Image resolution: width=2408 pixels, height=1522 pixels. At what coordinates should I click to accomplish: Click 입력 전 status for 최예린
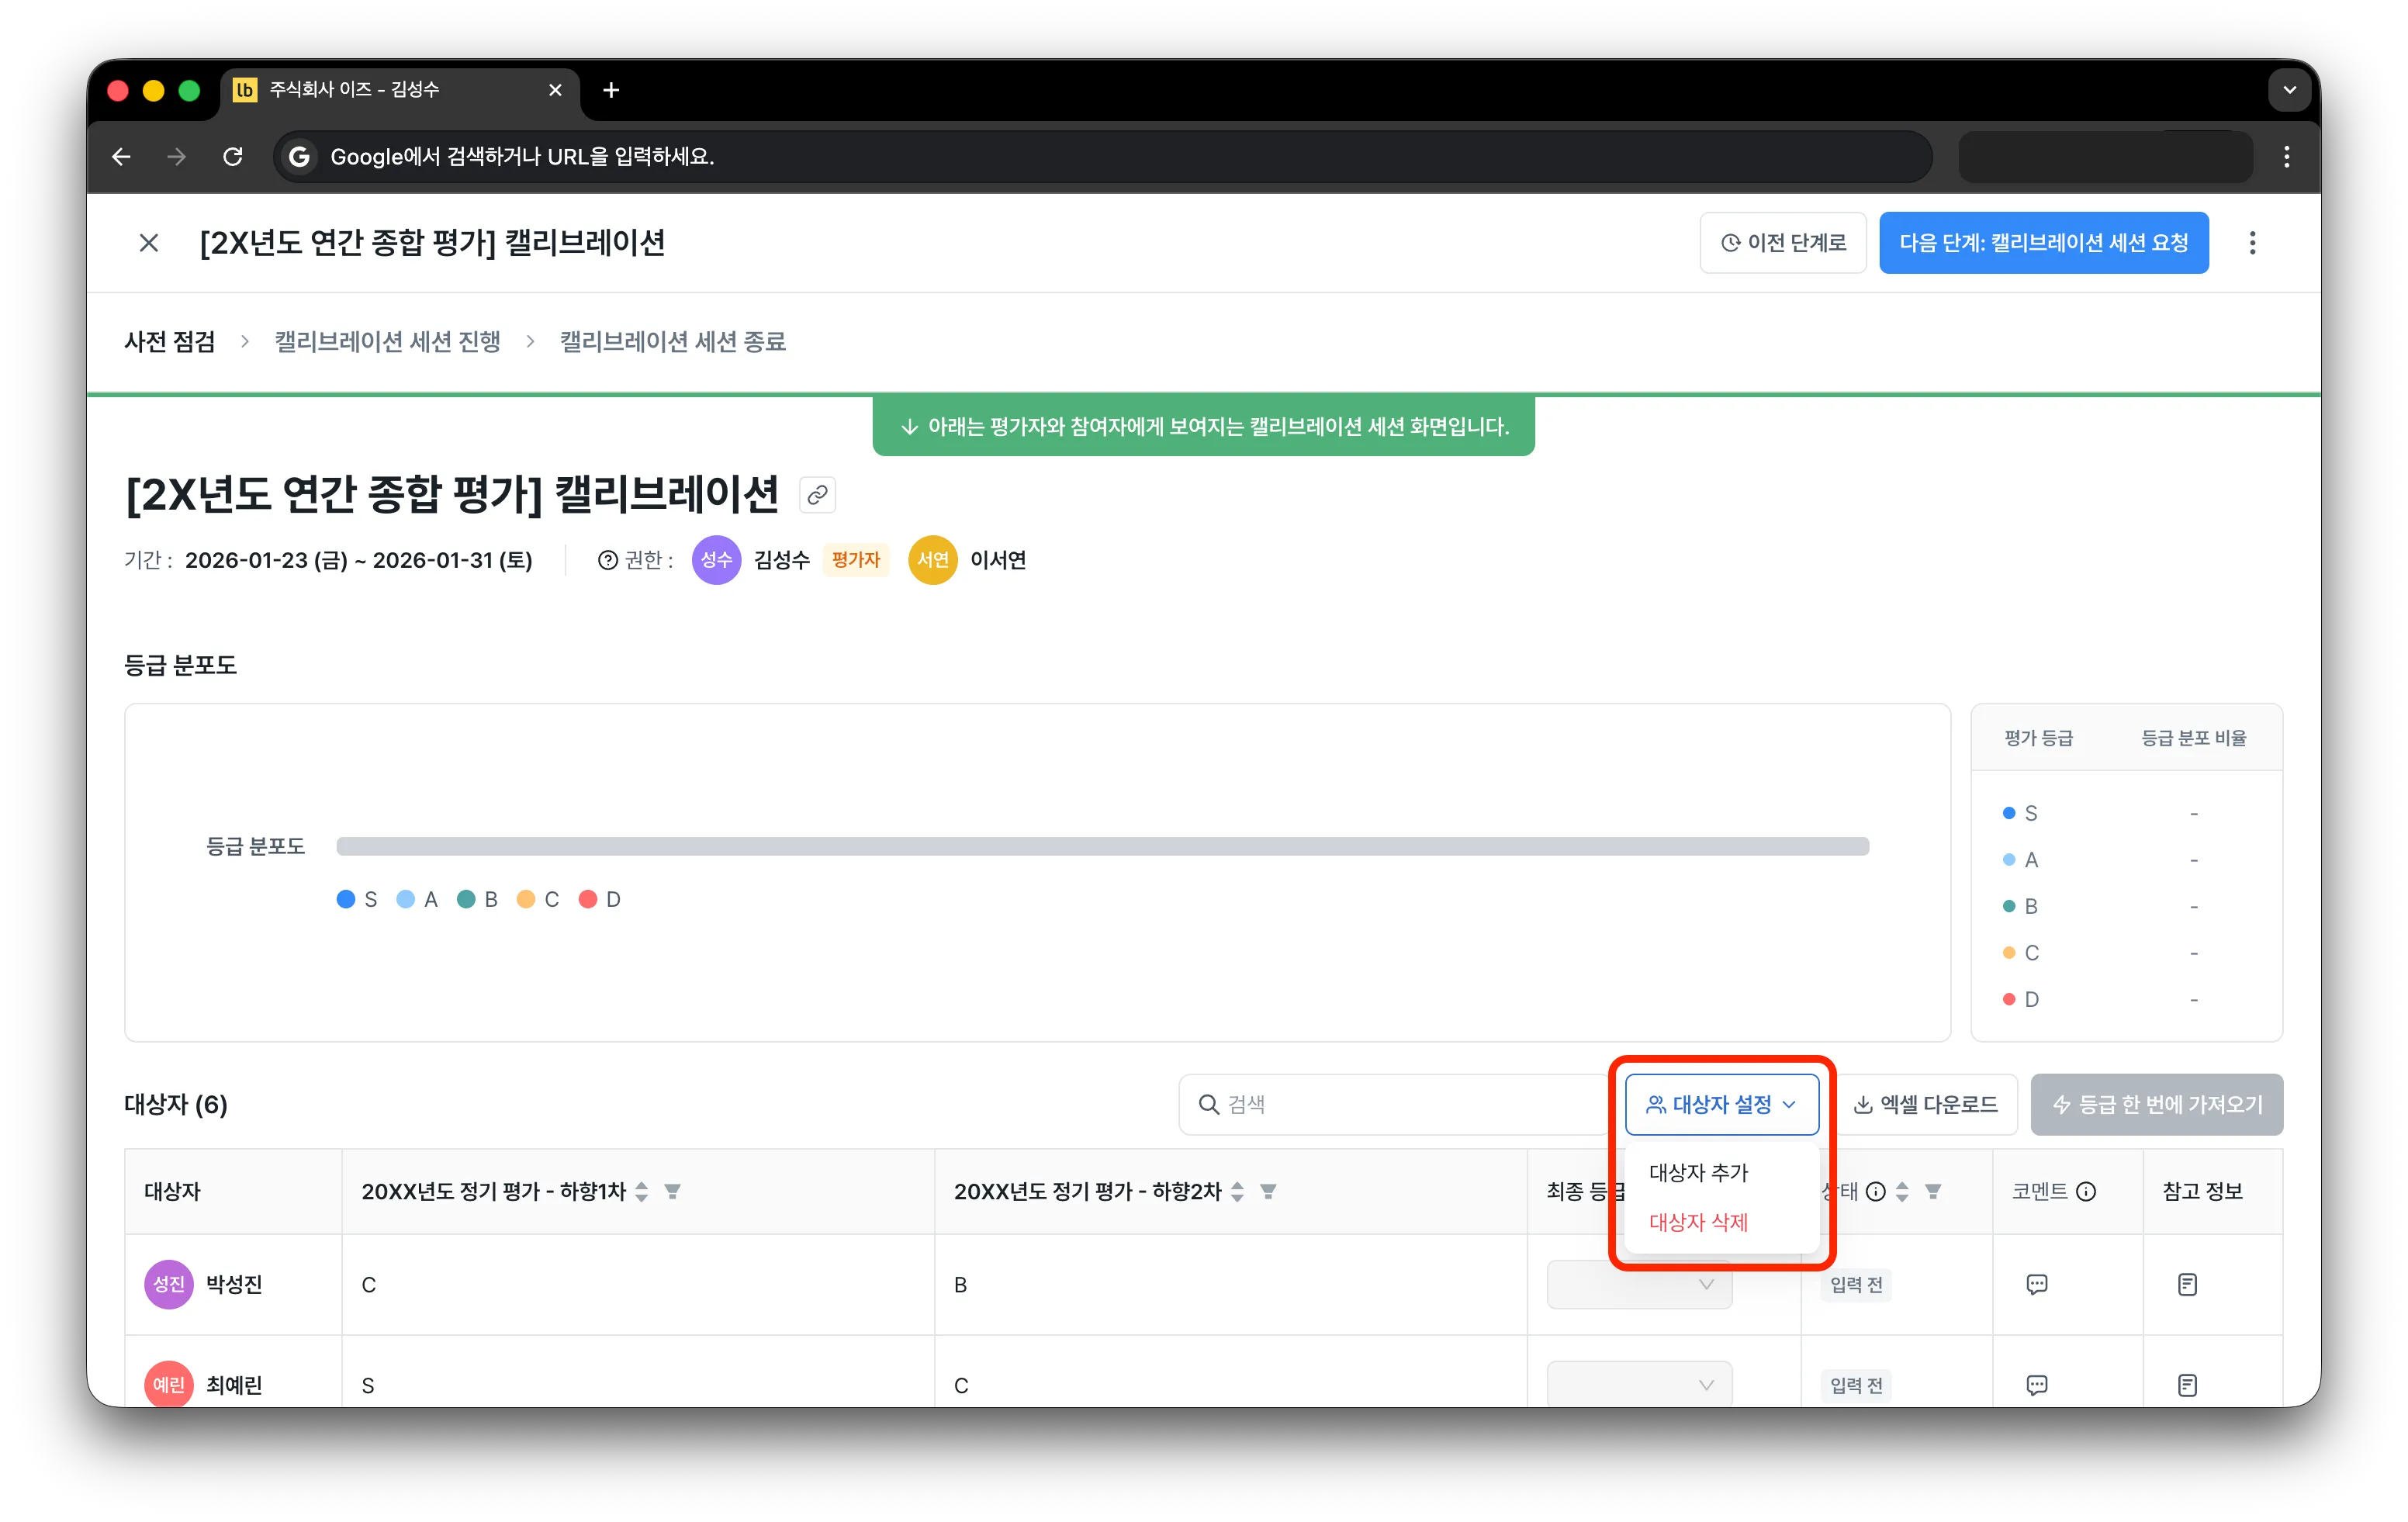click(1856, 1385)
